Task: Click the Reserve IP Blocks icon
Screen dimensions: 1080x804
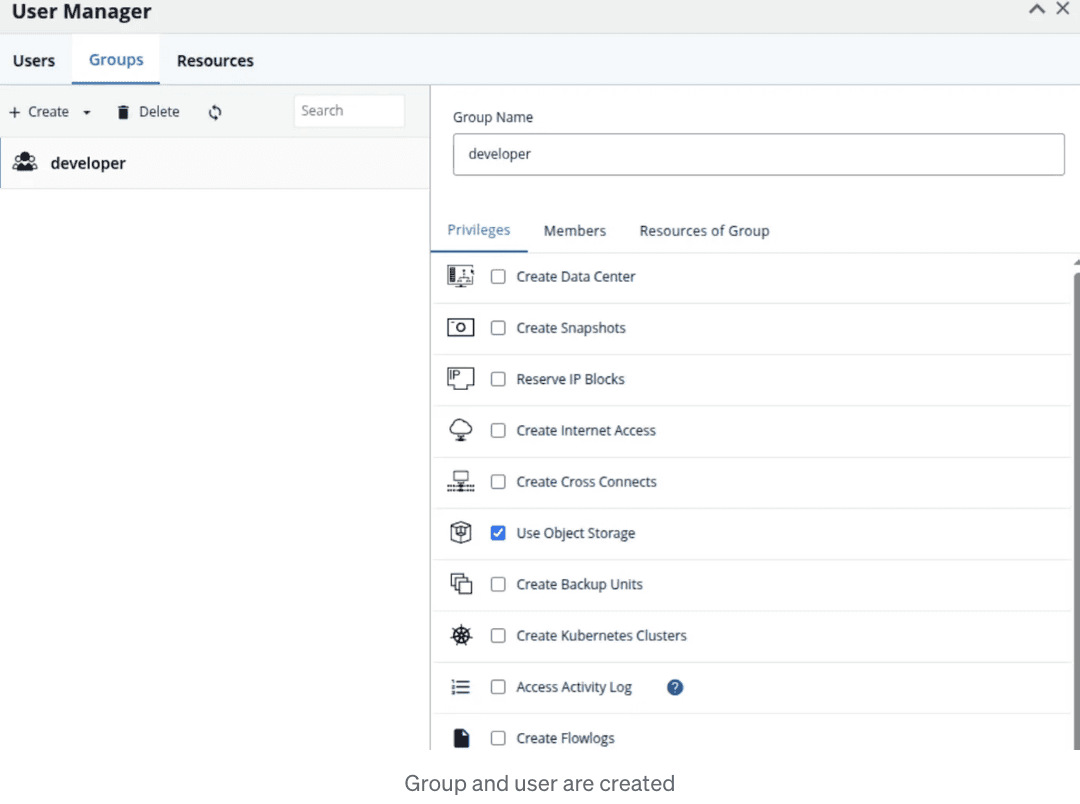Action: [461, 378]
